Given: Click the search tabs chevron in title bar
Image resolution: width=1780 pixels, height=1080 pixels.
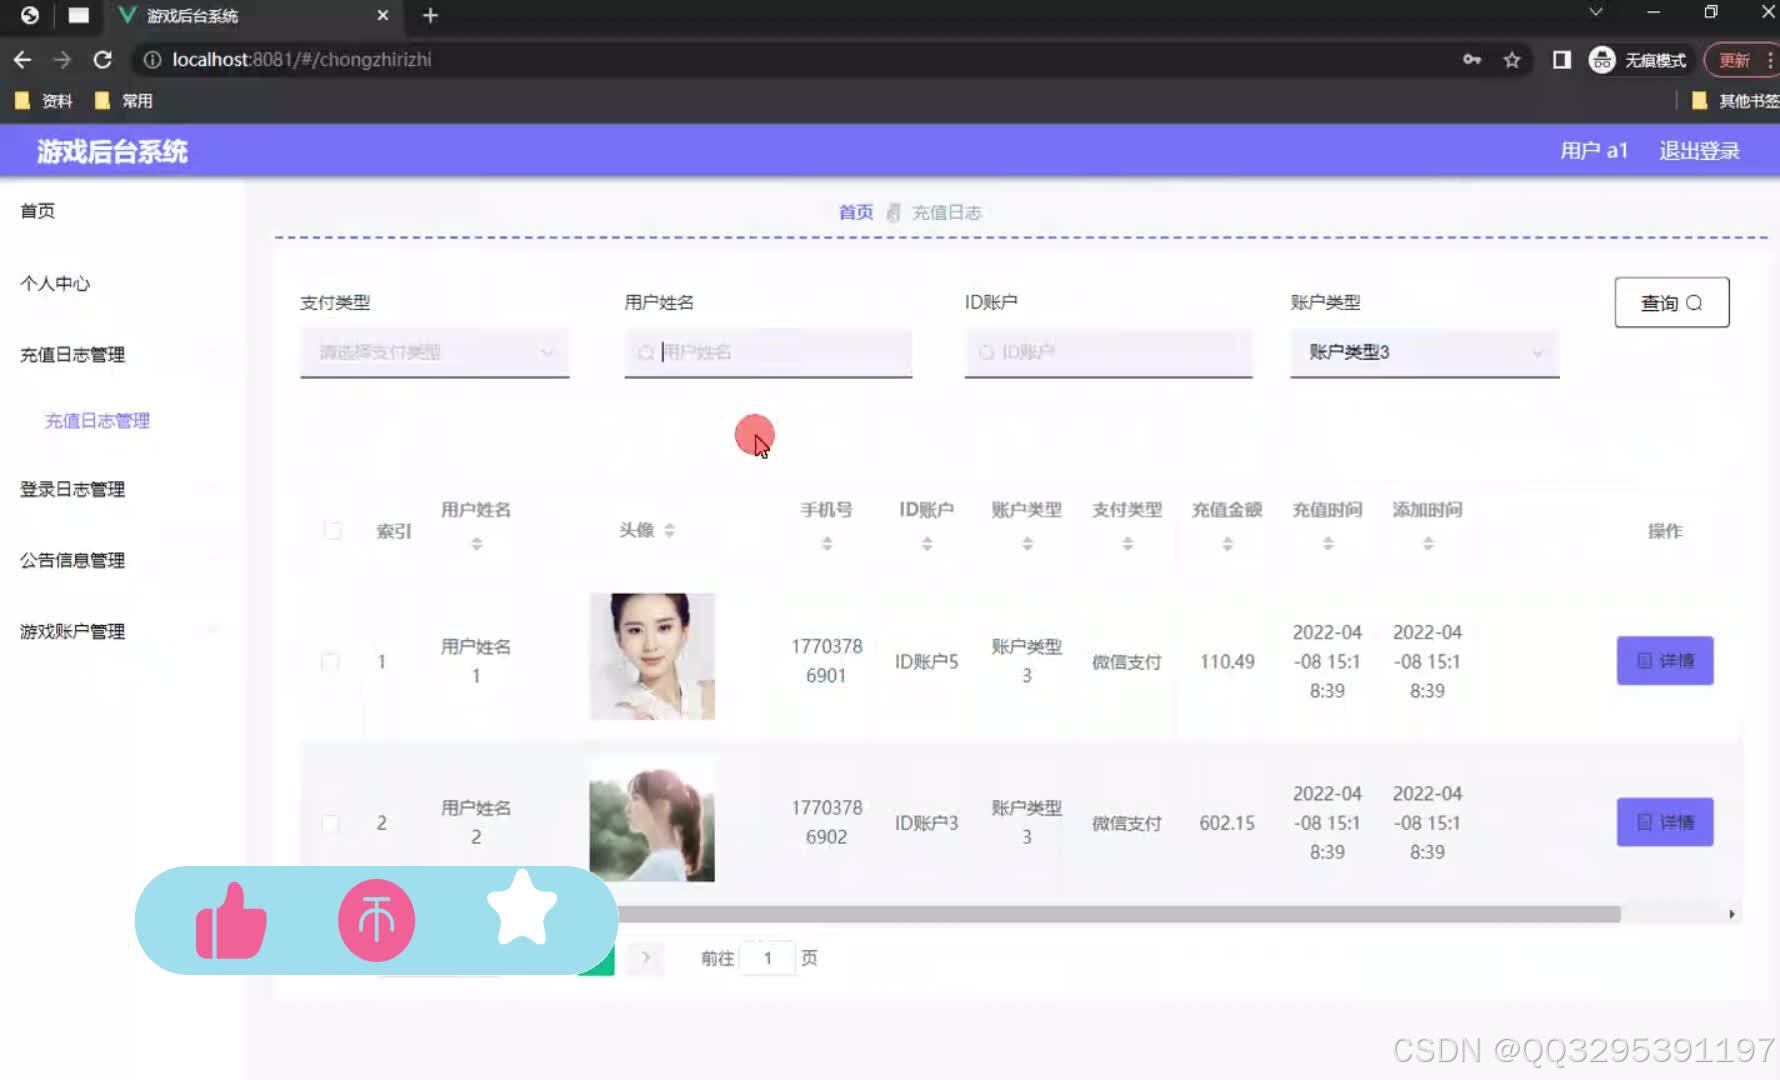Looking at the screenshot, I should click(x=1596, y=13).
